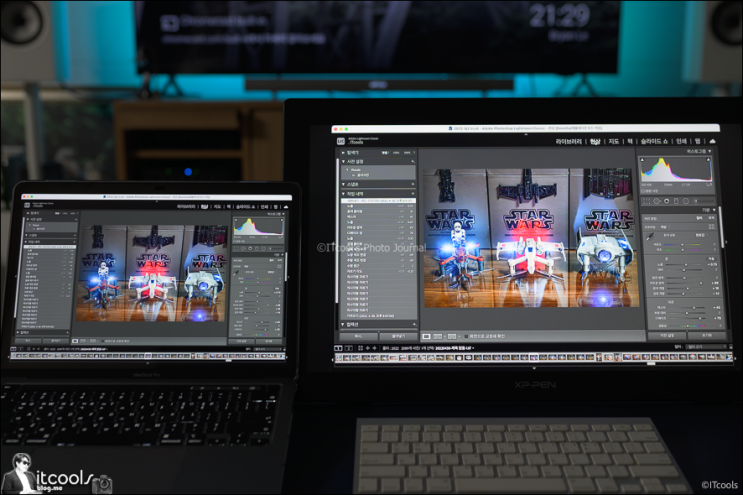Switch to 지도 module on XP-PEN screen
This screenshot has height=495, width=743.
614,141
